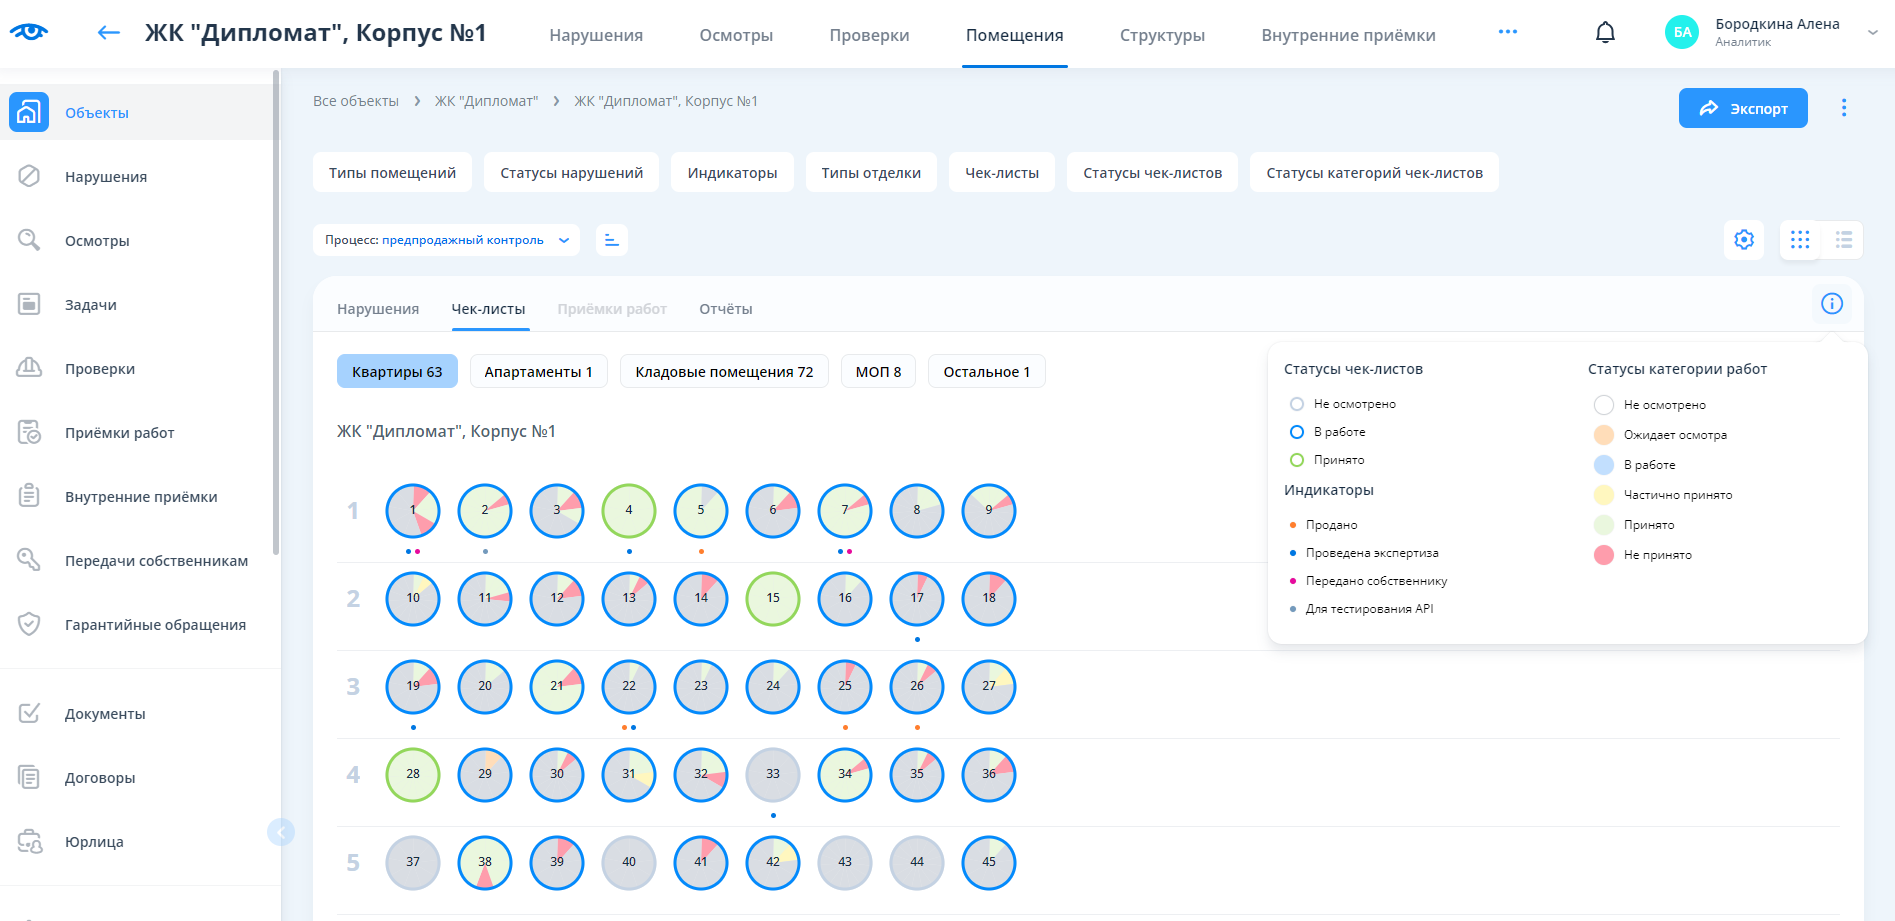Open the Отчёты sub-tab
The width and height of the screenshot is (1895, 921).
pos(725,309)
